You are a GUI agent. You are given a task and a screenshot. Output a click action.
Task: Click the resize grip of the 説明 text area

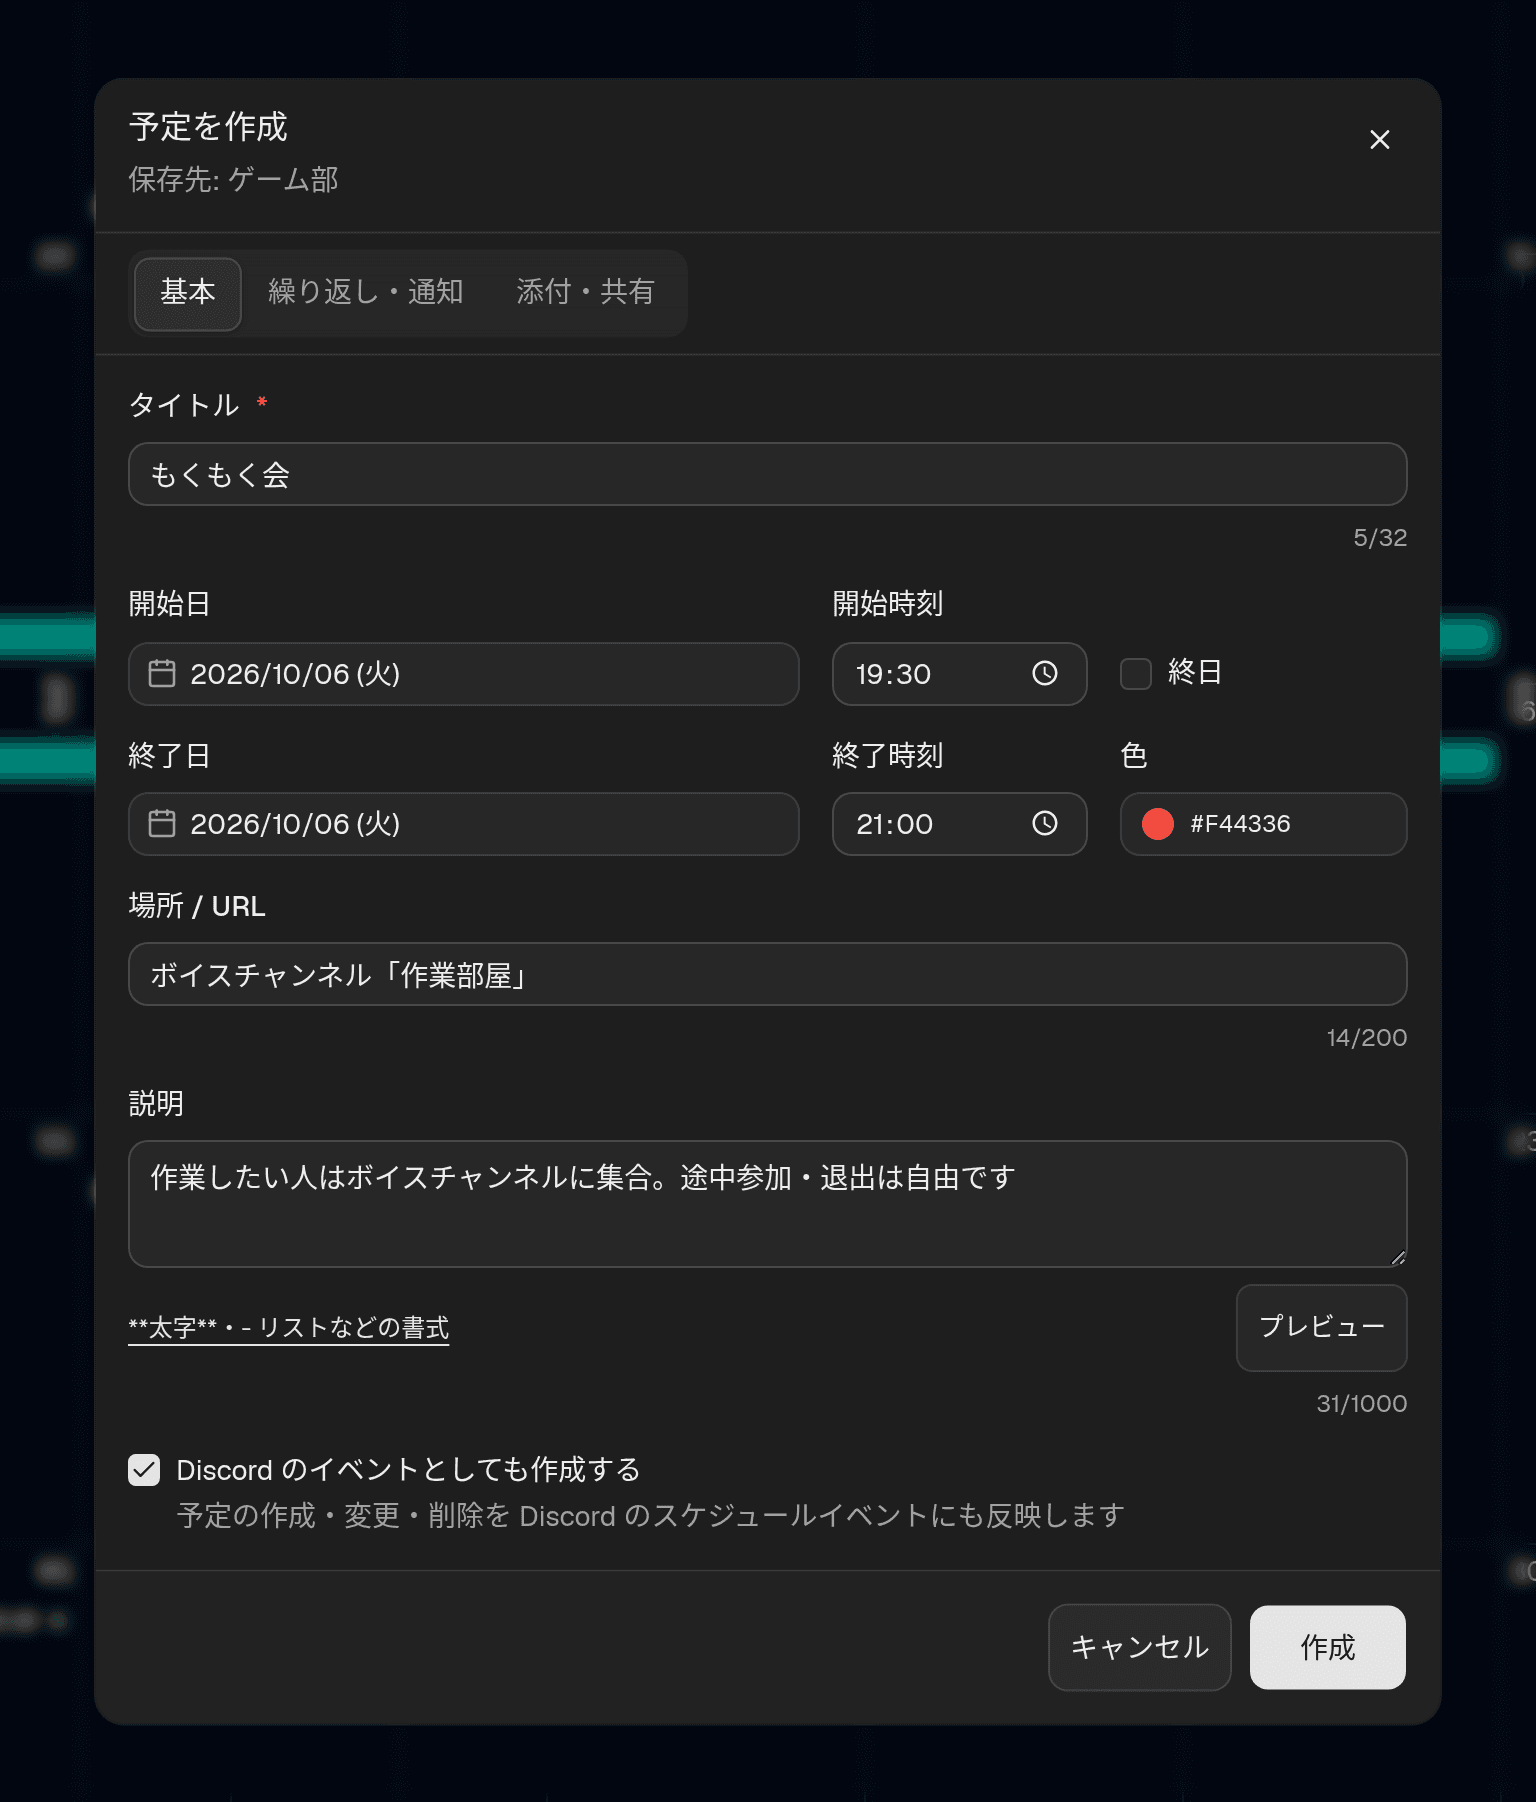[1398, 1258]
